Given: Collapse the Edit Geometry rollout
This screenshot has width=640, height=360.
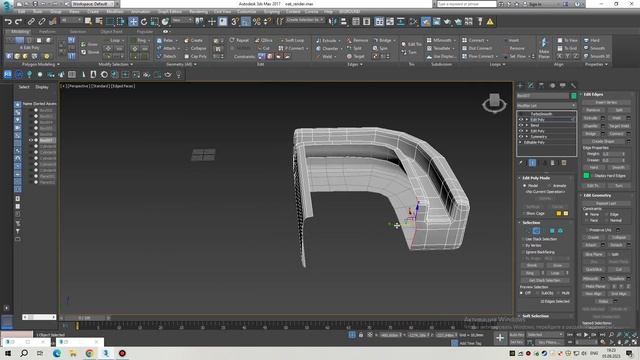Looking at the screenshot, I should (596, 196).
